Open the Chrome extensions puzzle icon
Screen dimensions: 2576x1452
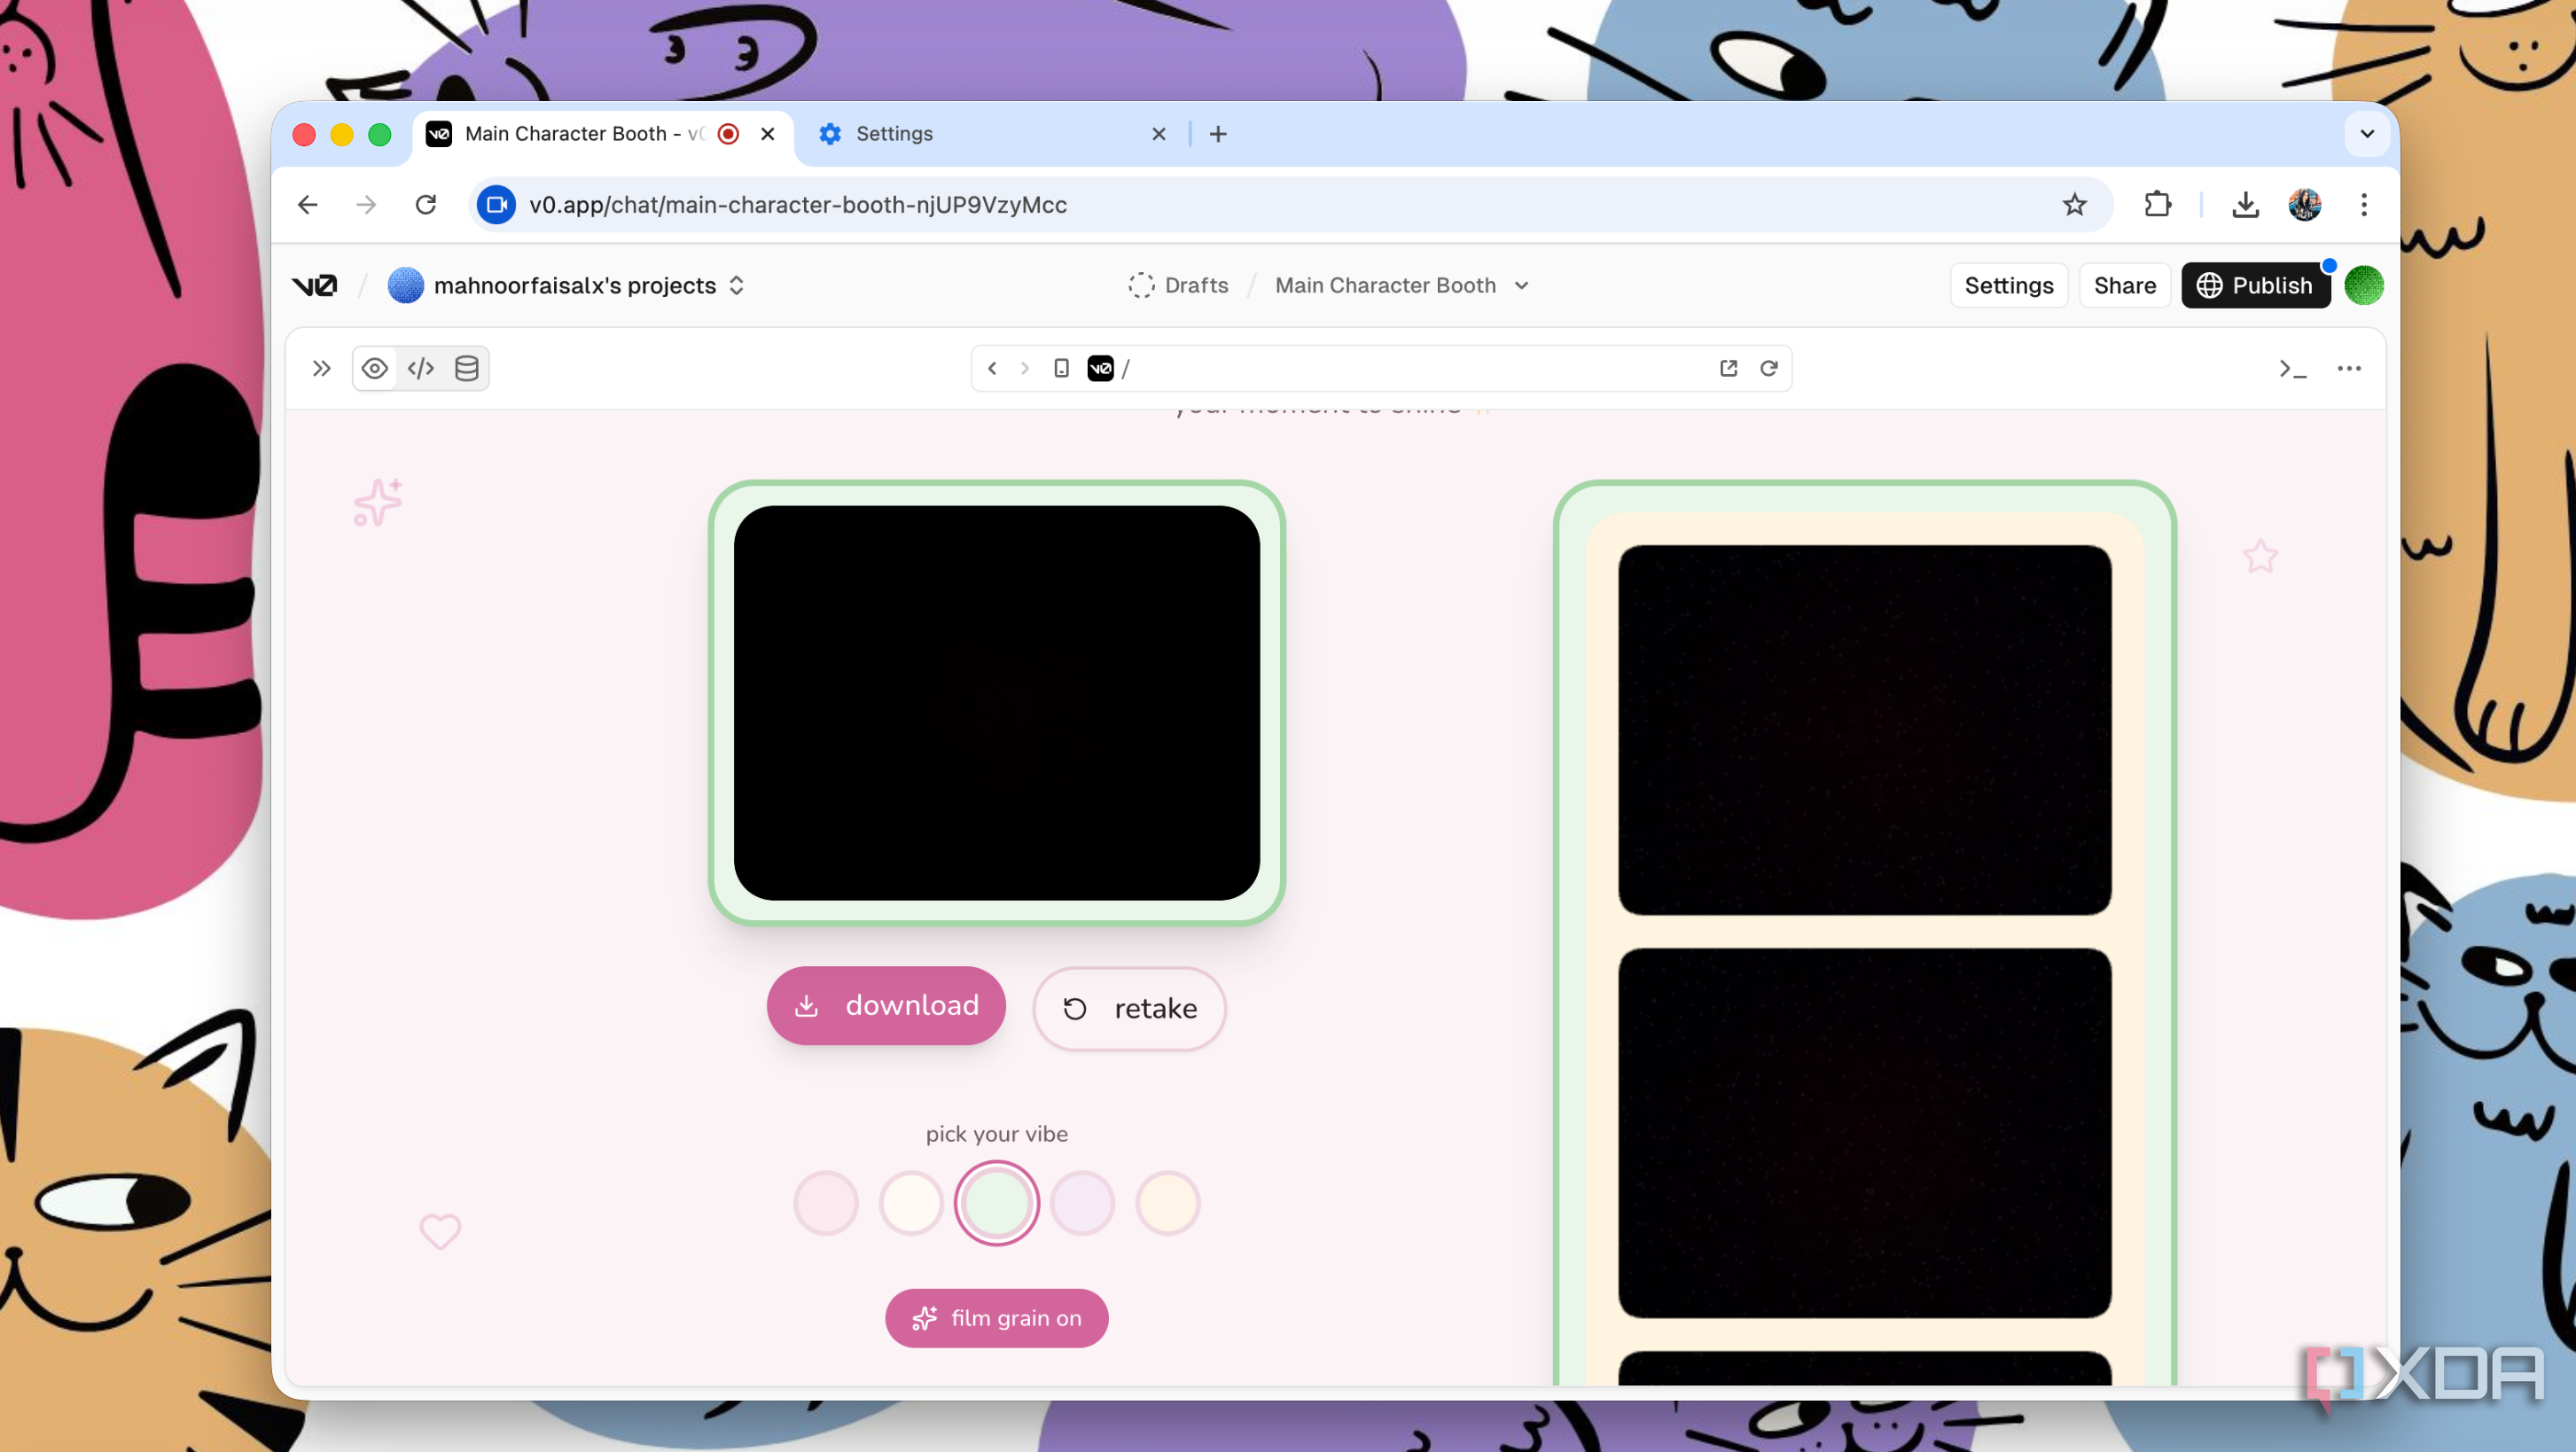tap(2158, 205)
